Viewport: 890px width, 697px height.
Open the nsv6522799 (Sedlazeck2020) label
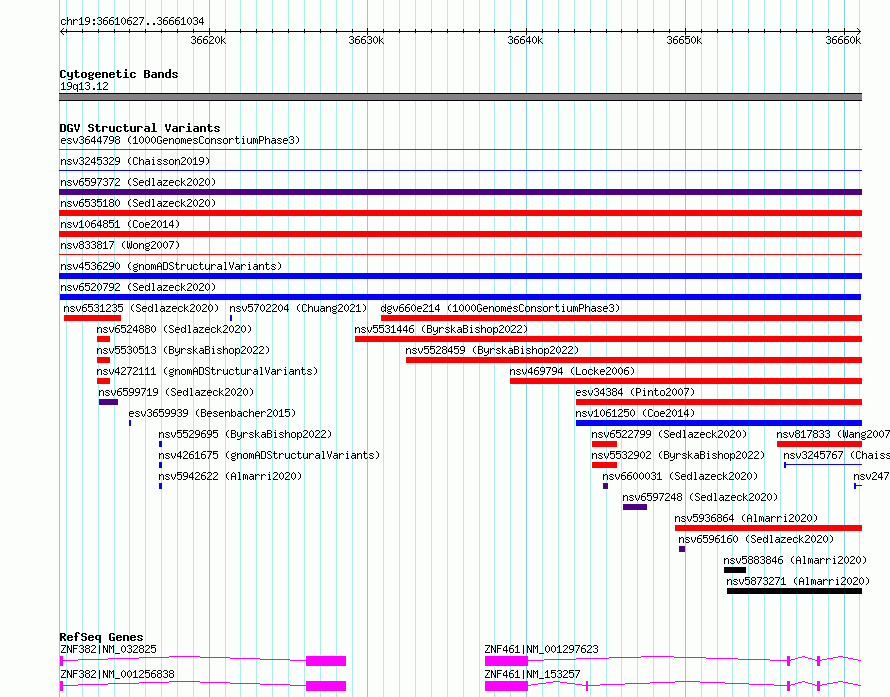(x=669, y=434)
